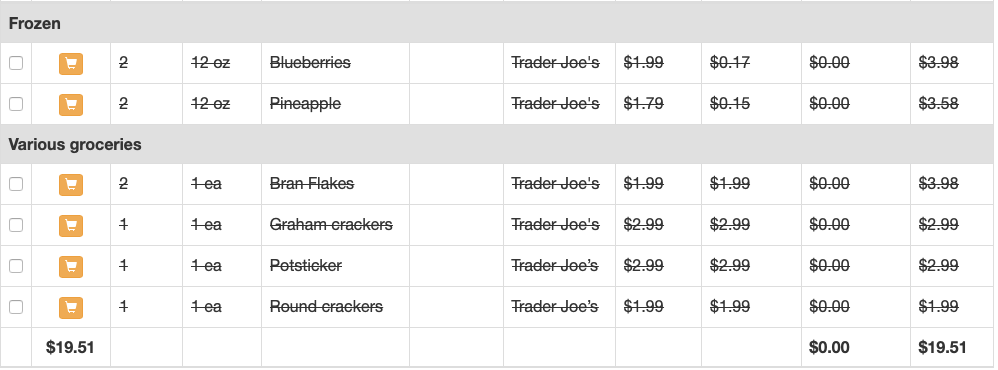
Task: Click the 12 oz size of Blueberries
Action: pyautogui.click(x=211, y=62)
